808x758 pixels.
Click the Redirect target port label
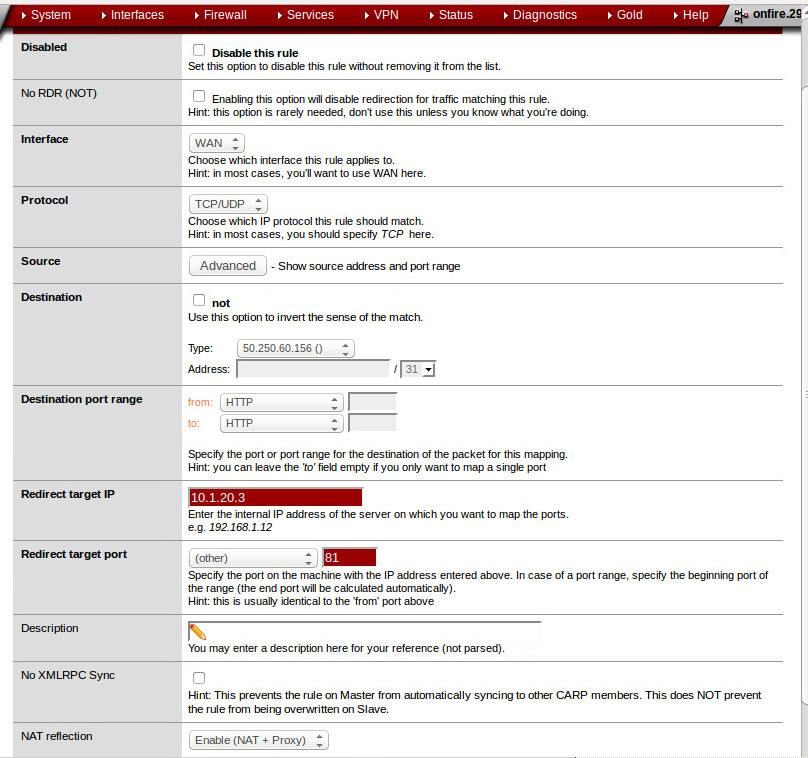pos(74,554)
